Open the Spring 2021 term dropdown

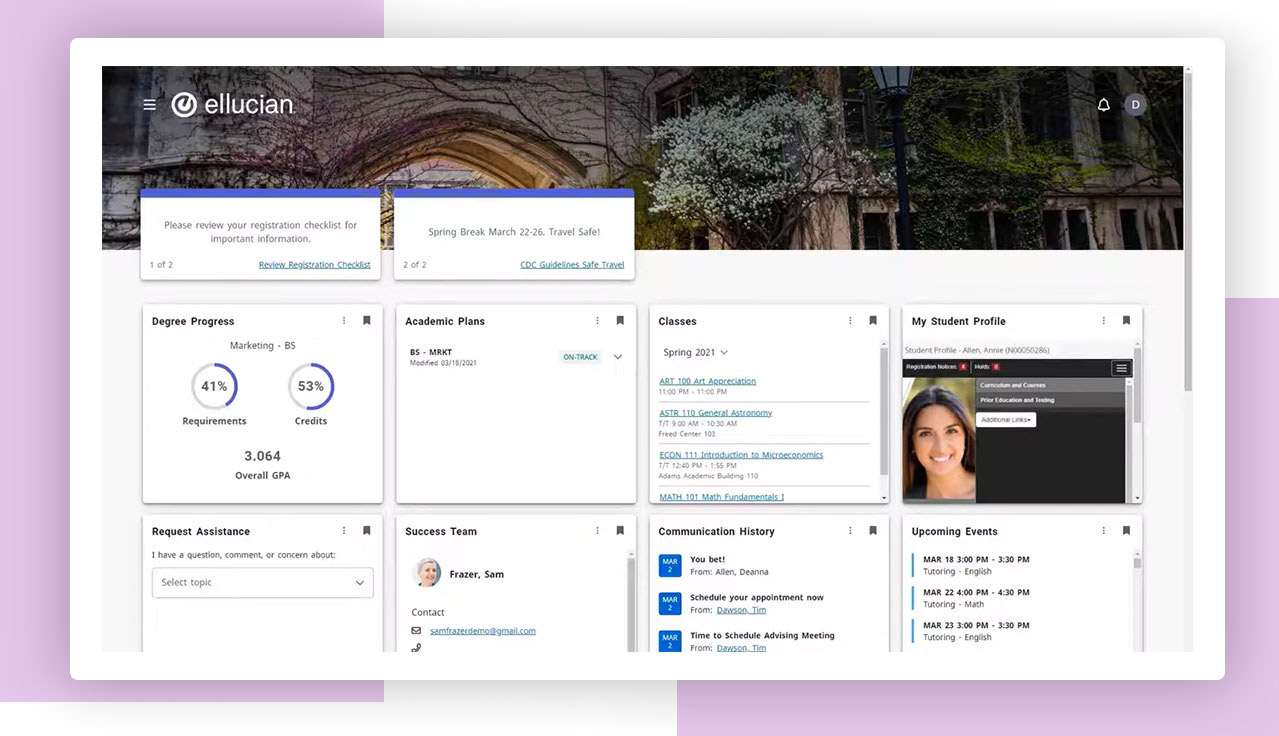coord(696,353)
